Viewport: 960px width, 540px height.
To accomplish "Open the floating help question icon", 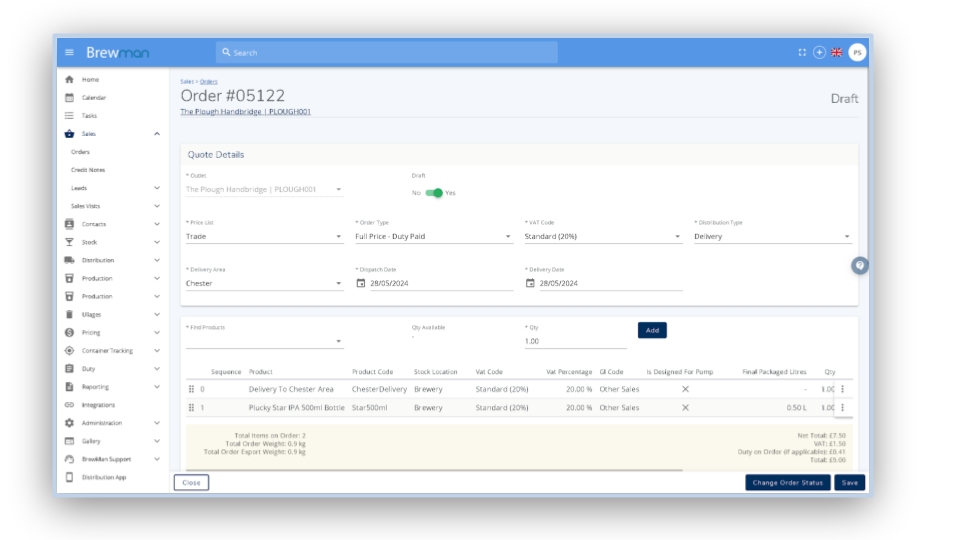I will 860,265.
